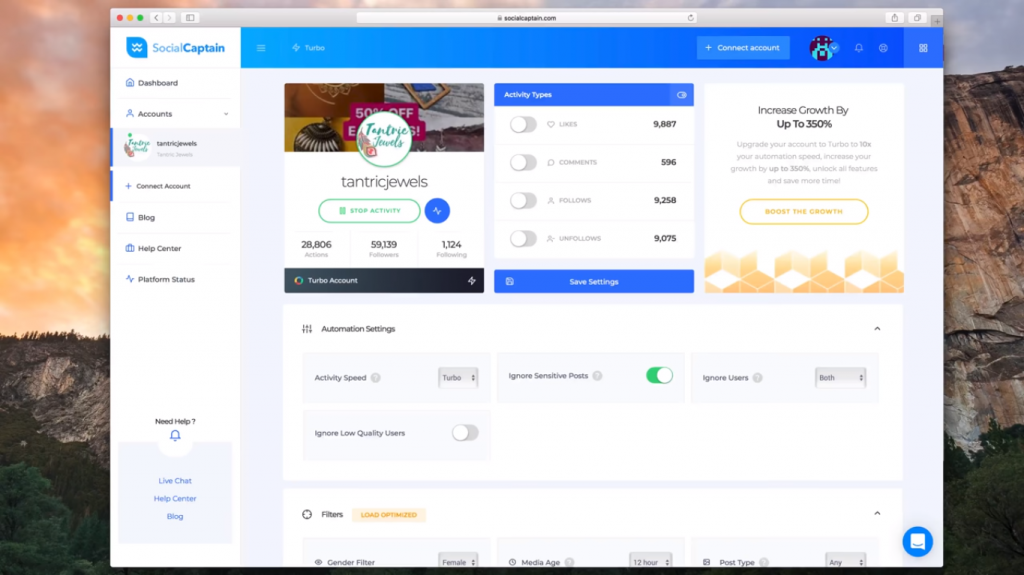Screen dimensions: 1024x575
Task: Click Load Optimized button
Action: point(389,515)
